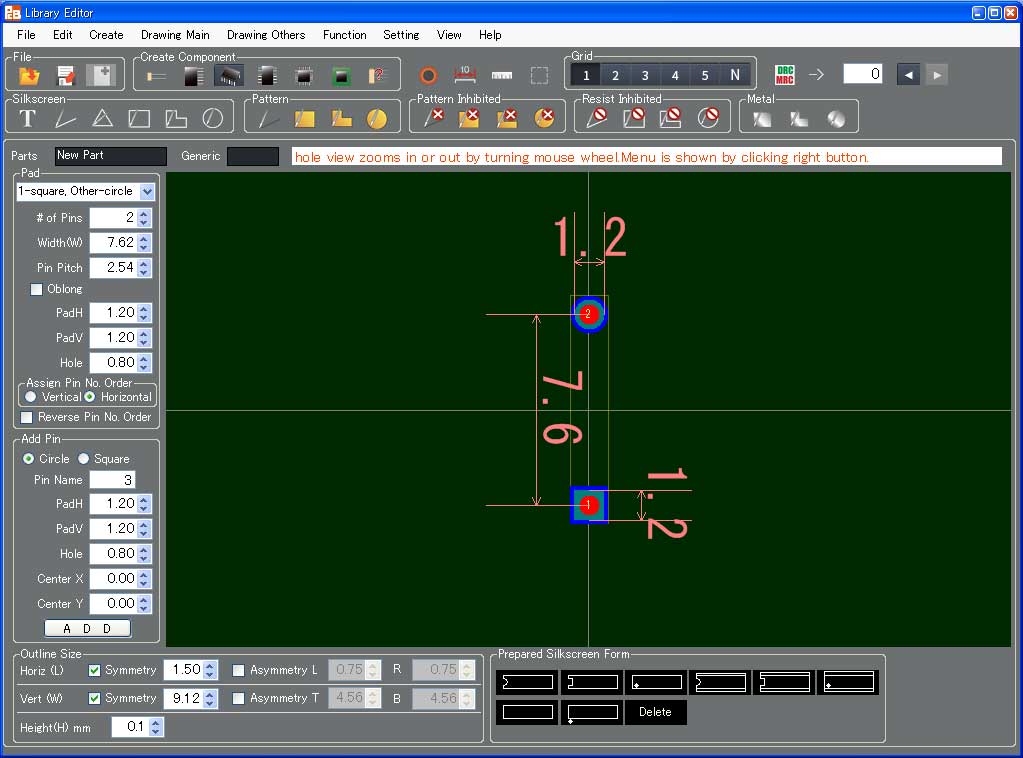1023x758 pixels.
Task: Select the axial resistor component icon
Action: point(156,76)
